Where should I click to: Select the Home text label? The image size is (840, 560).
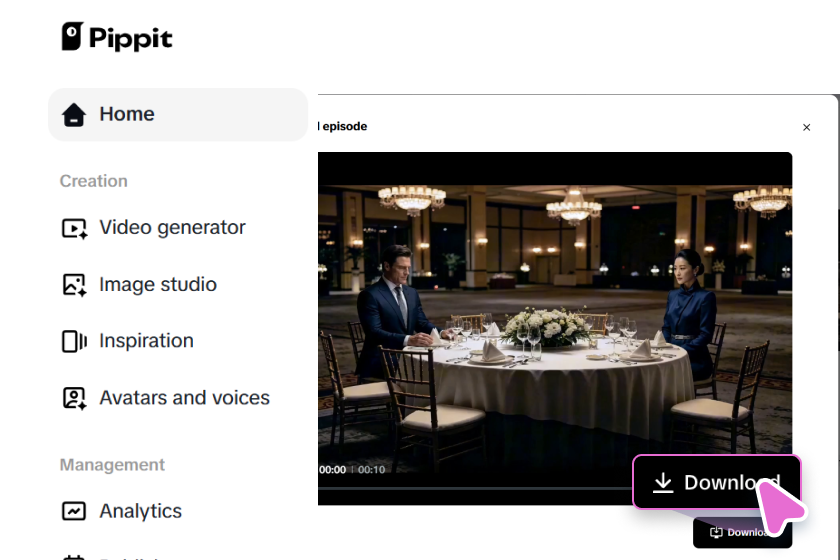point(127,114)
